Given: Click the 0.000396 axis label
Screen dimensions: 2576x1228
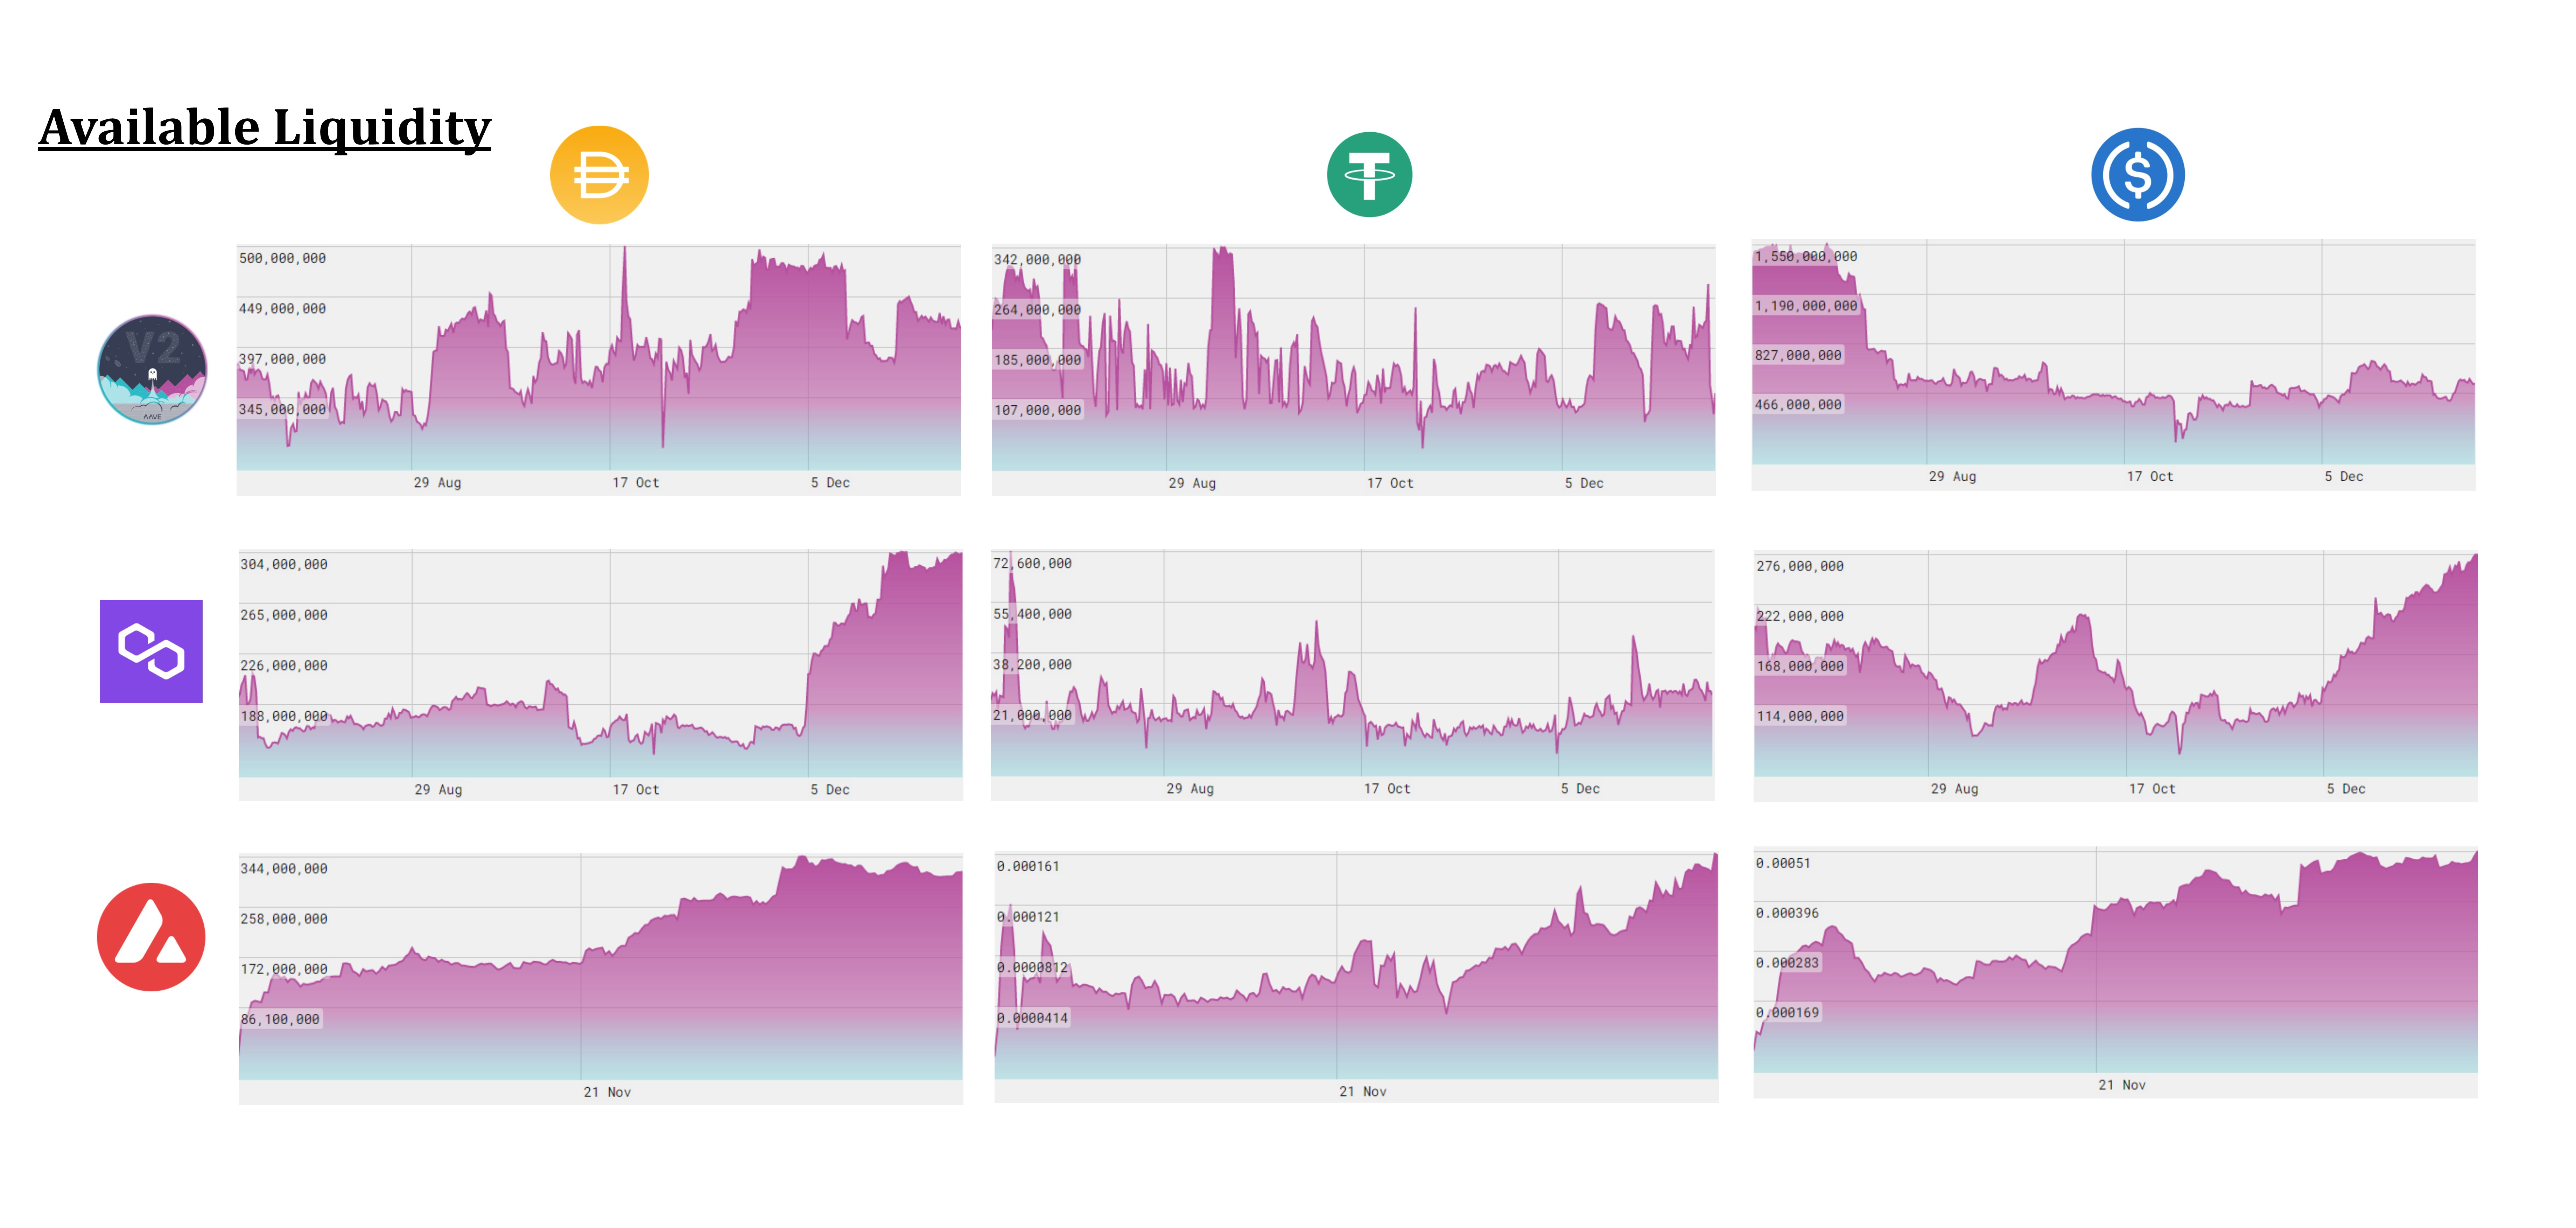Looking at the screenshot, I should [x=1787, y=913].
